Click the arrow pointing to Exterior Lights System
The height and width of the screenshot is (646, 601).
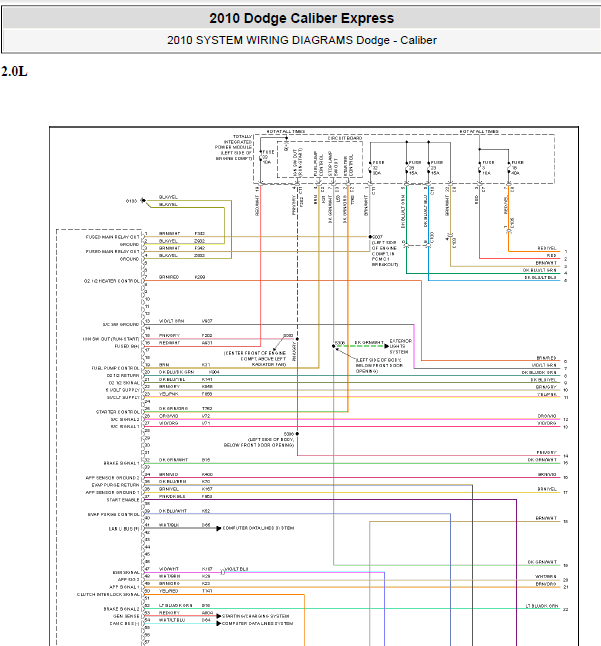click(386, 346)
